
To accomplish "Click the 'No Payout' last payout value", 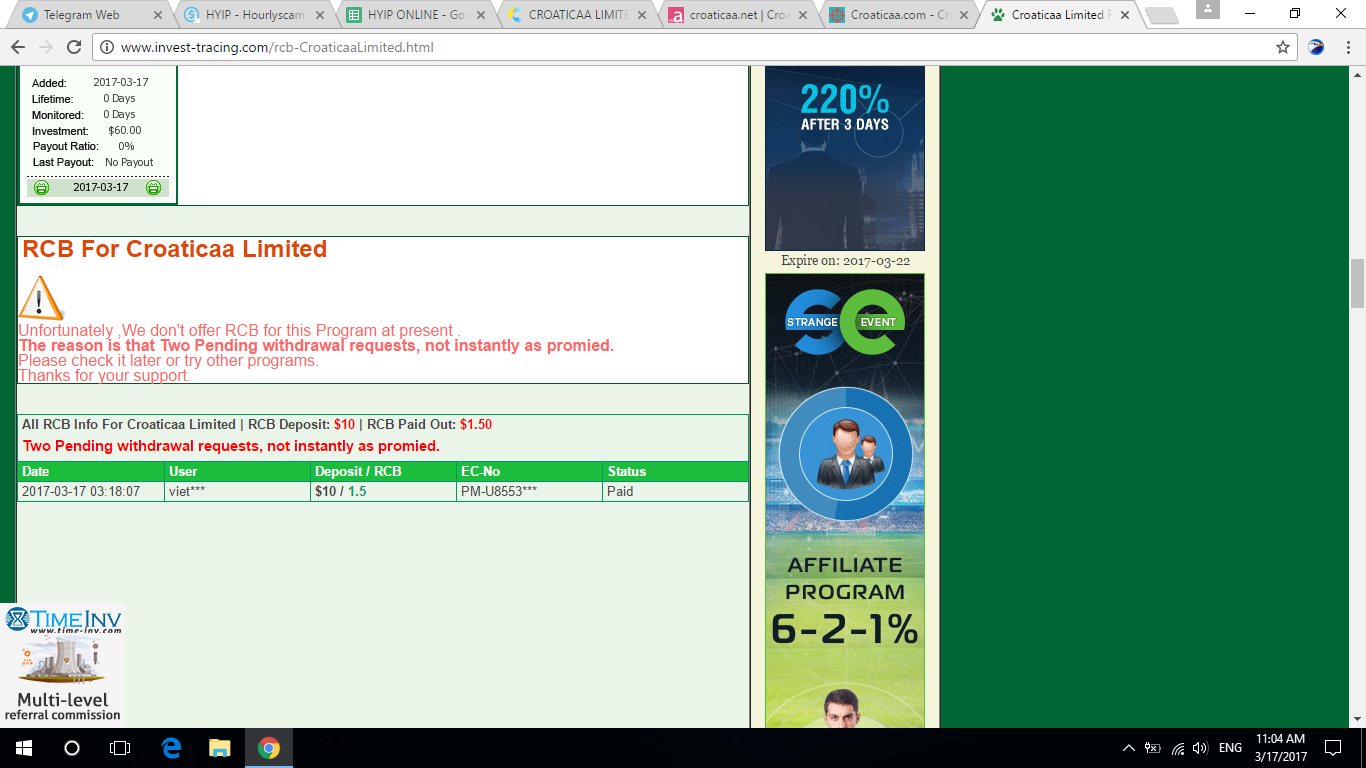I will pos(129,162).
